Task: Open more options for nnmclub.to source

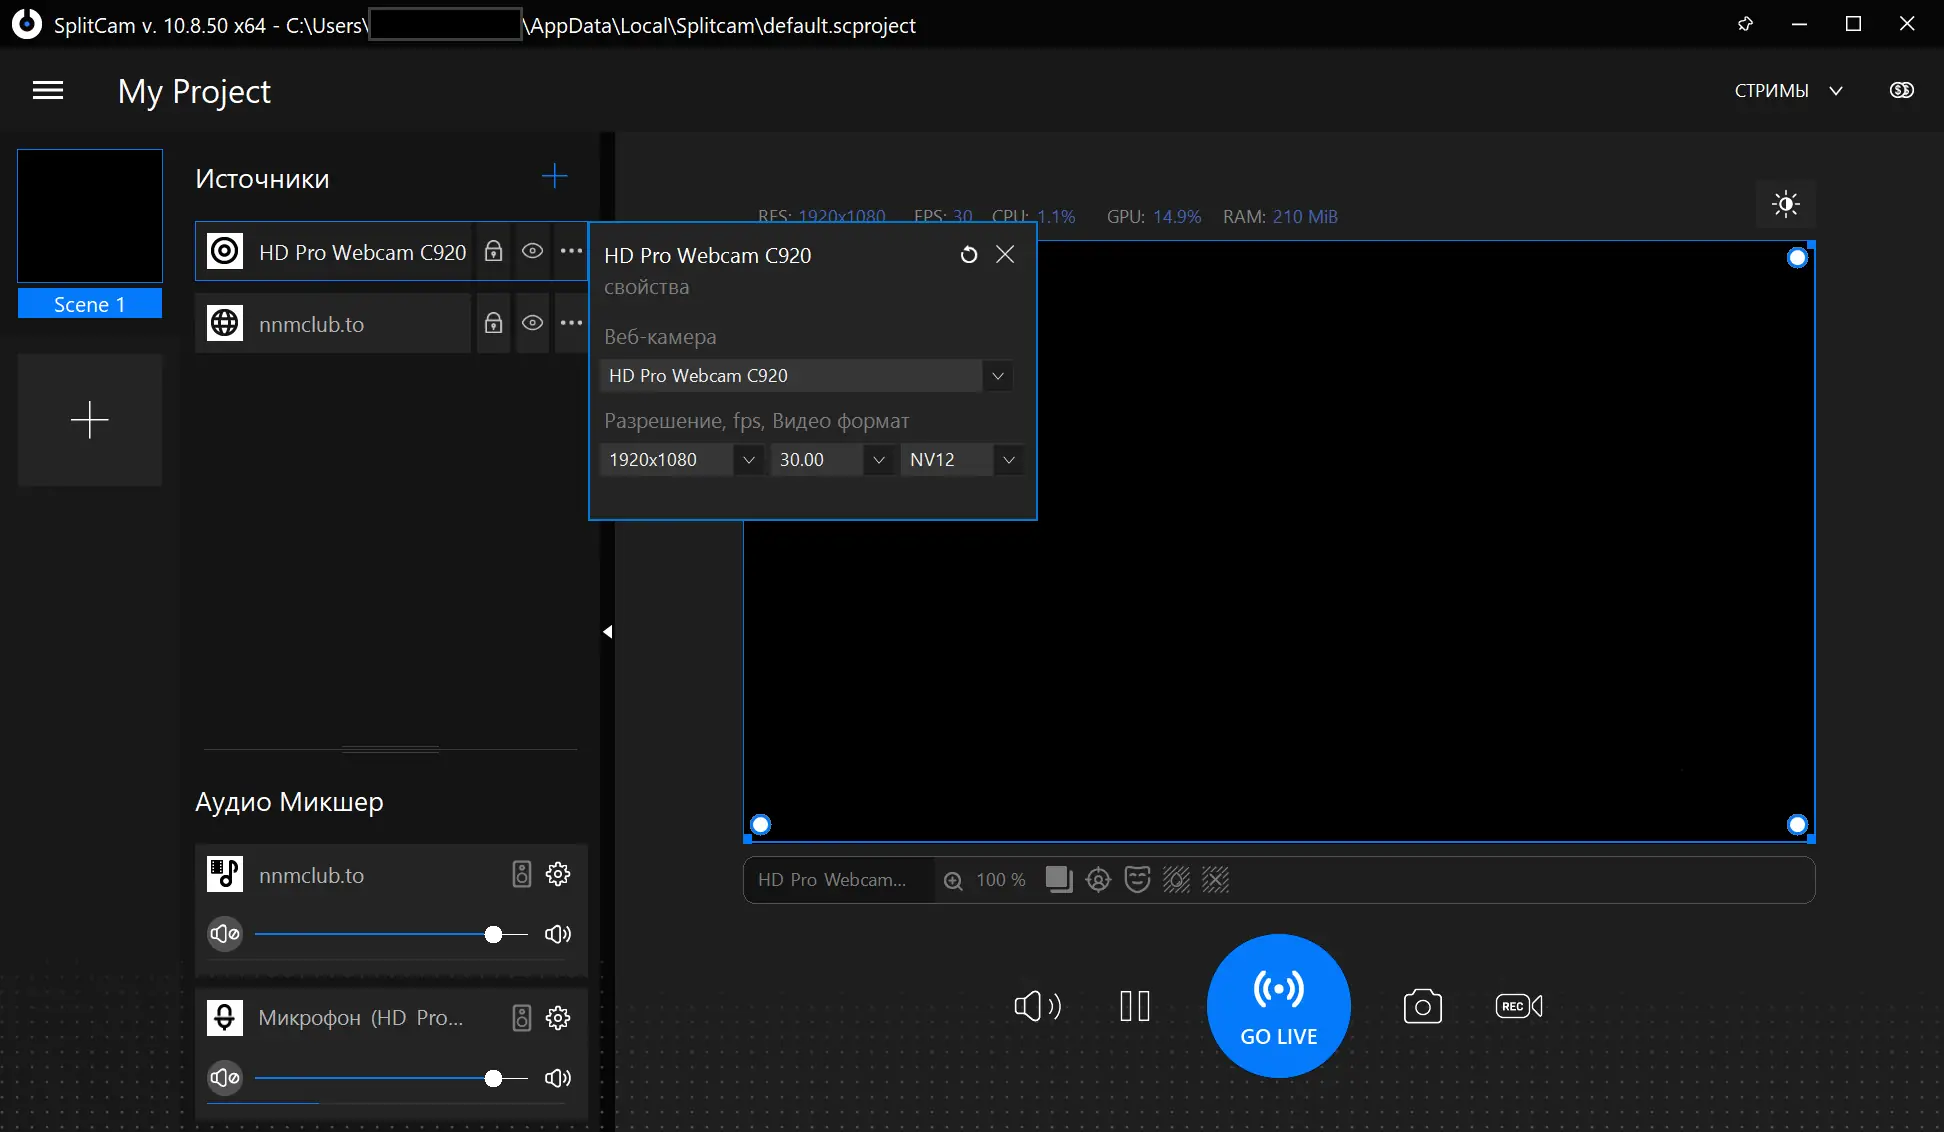Action: pyautogui.click(x=571, y=323)
